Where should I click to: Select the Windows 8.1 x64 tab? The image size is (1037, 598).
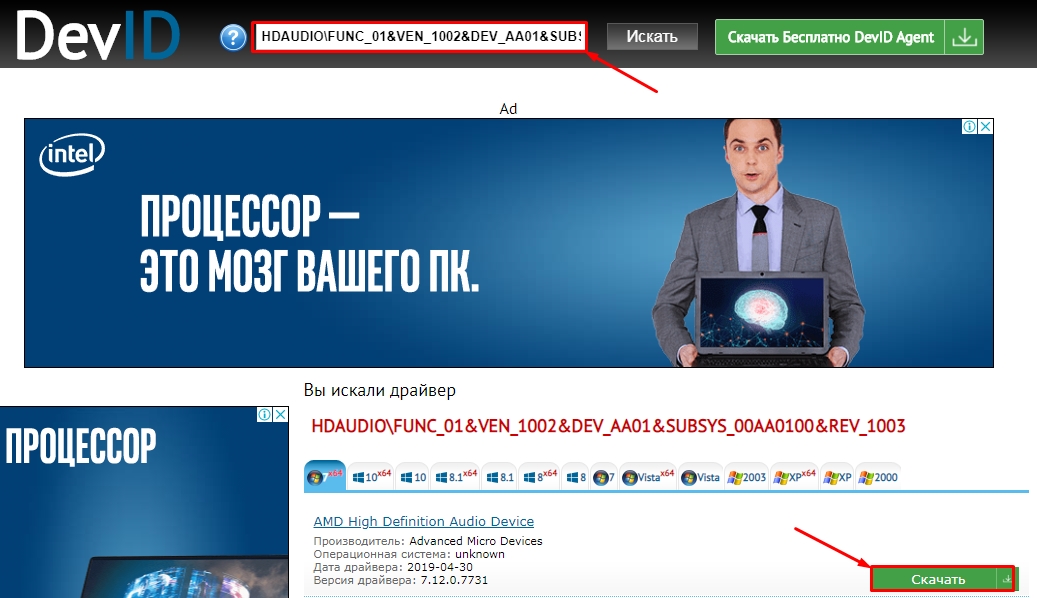tap(456, 477)
